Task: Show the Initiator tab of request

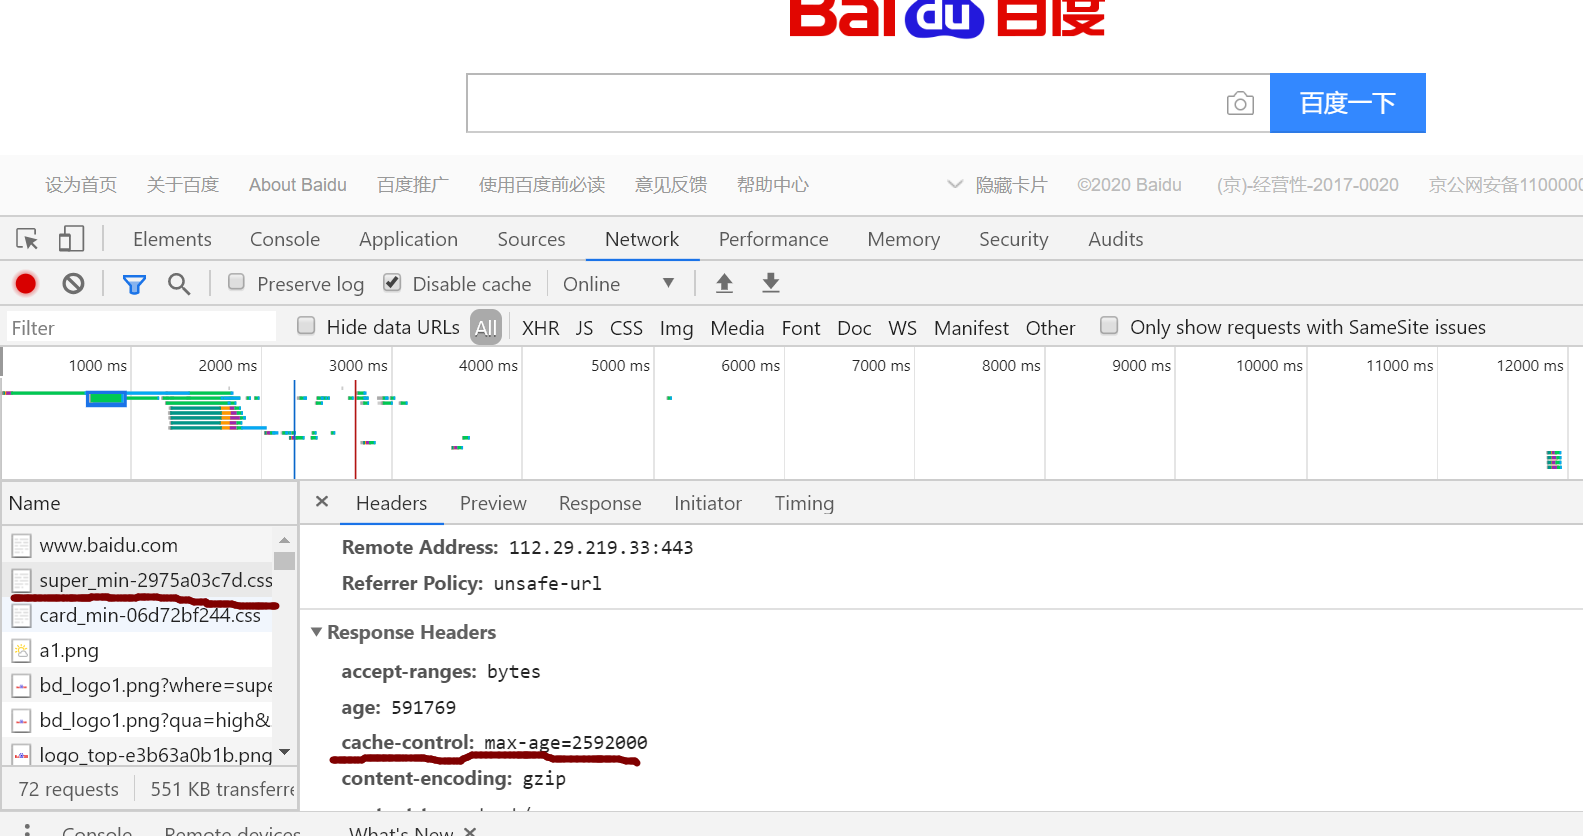Action: [x=708, y=503]
